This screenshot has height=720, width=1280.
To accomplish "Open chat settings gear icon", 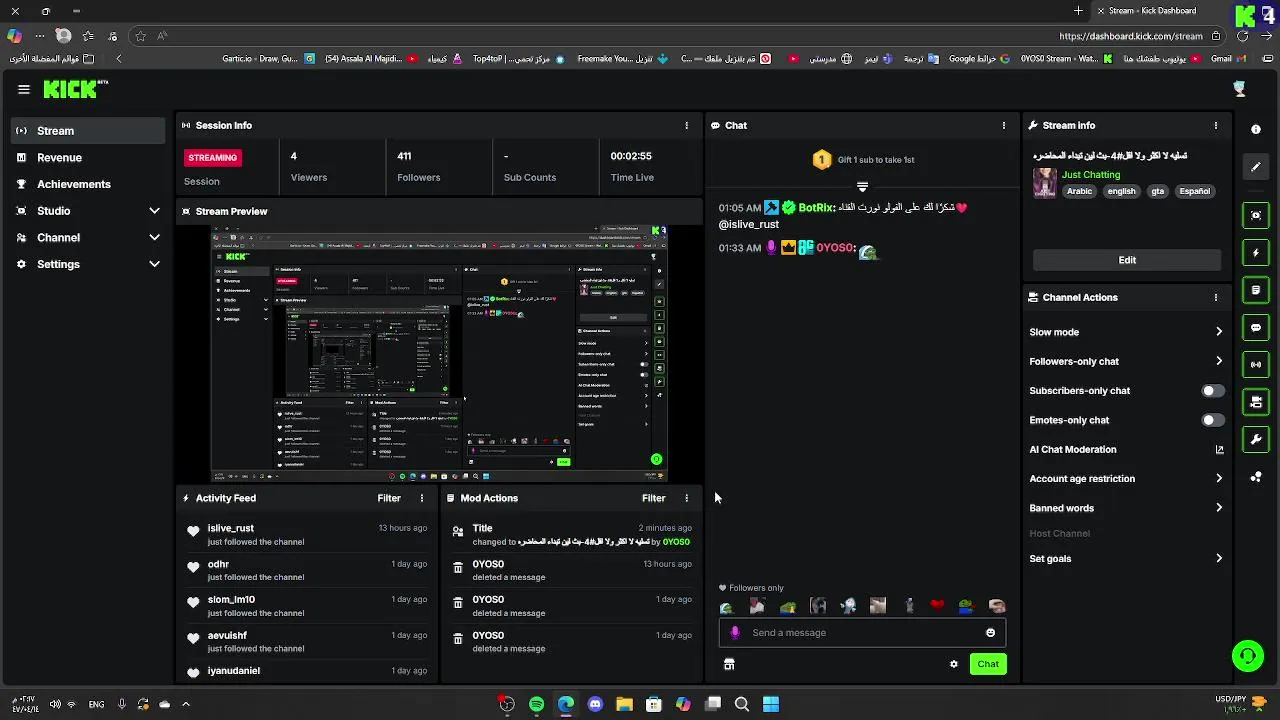I will [953, 664].
